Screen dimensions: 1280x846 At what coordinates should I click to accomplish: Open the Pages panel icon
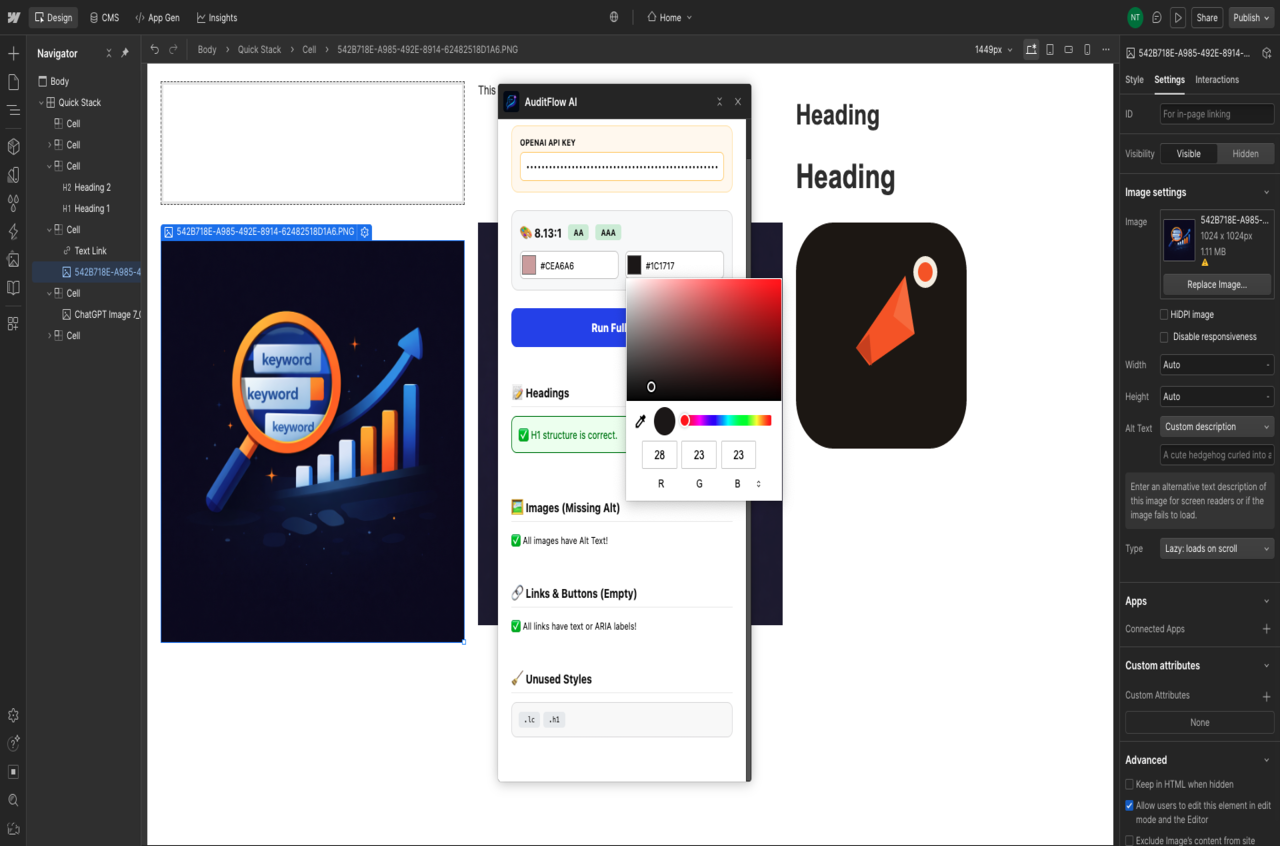[x=13, y=82]
